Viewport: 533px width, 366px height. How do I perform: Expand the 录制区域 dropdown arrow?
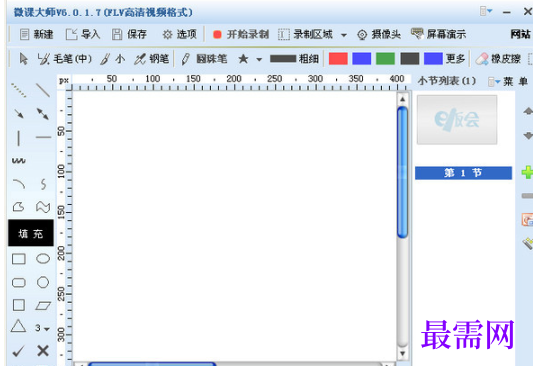coord(344,35)
